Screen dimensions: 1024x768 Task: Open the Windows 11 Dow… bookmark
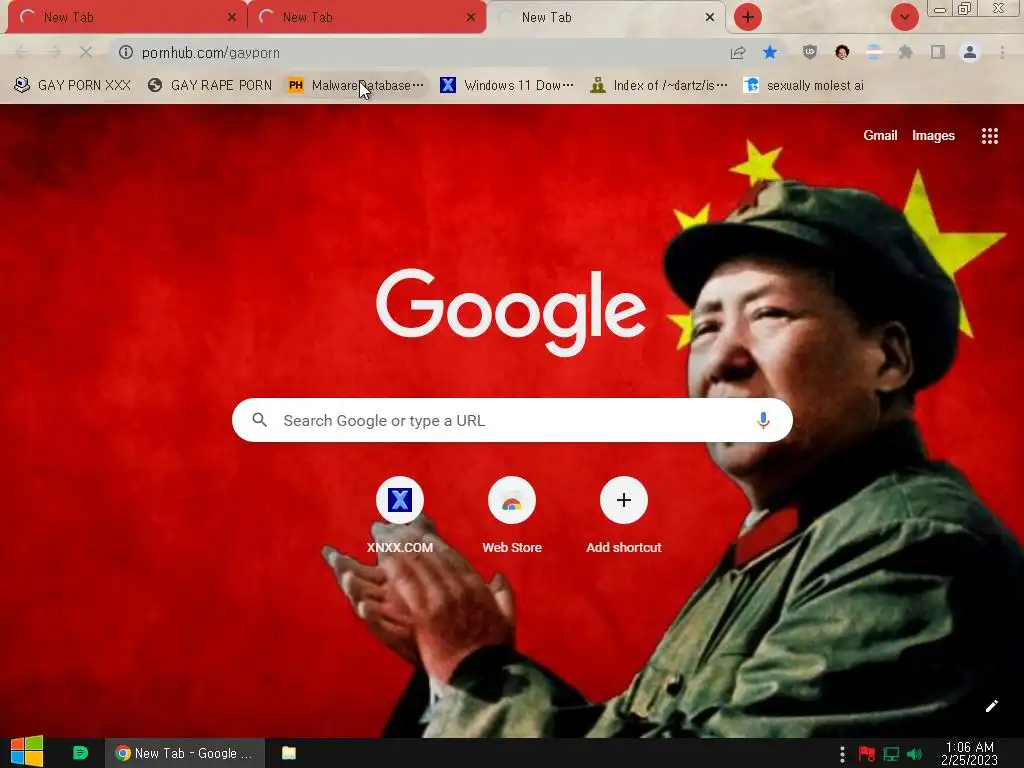coord(507,86)
